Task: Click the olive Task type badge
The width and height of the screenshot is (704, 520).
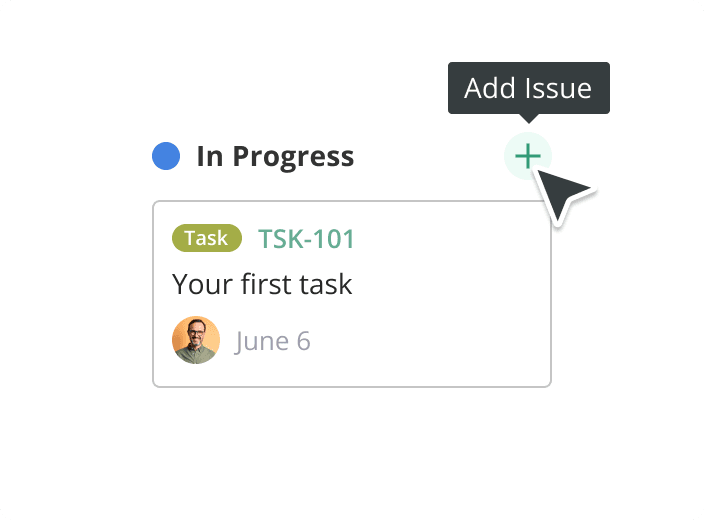Action: point(207,238)
